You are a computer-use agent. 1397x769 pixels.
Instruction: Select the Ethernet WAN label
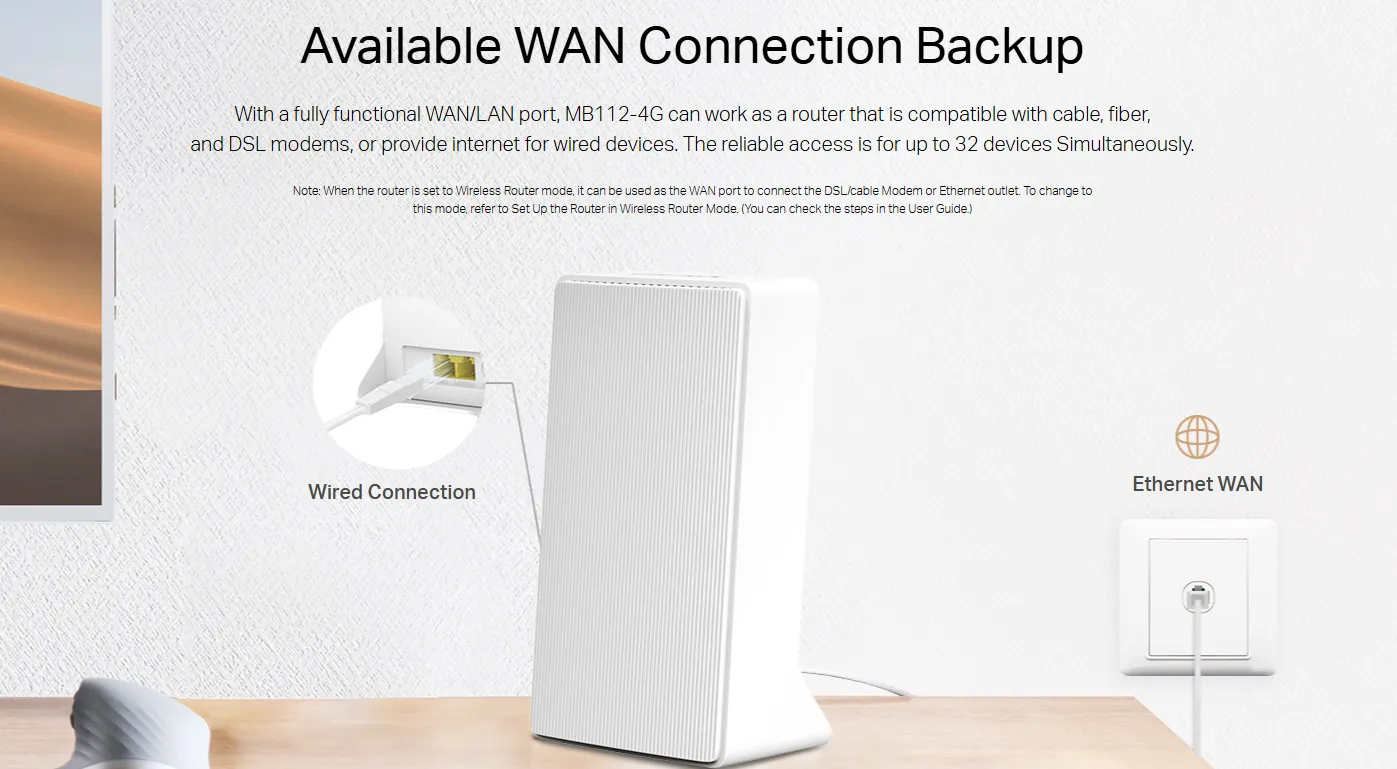1197,484
